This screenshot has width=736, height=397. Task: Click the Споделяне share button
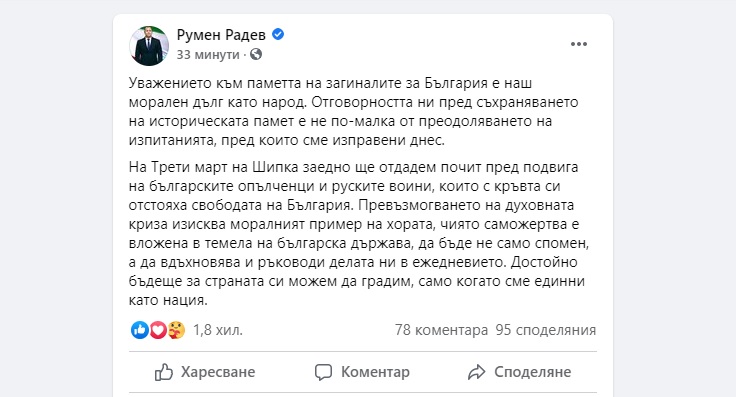point(520,372)
